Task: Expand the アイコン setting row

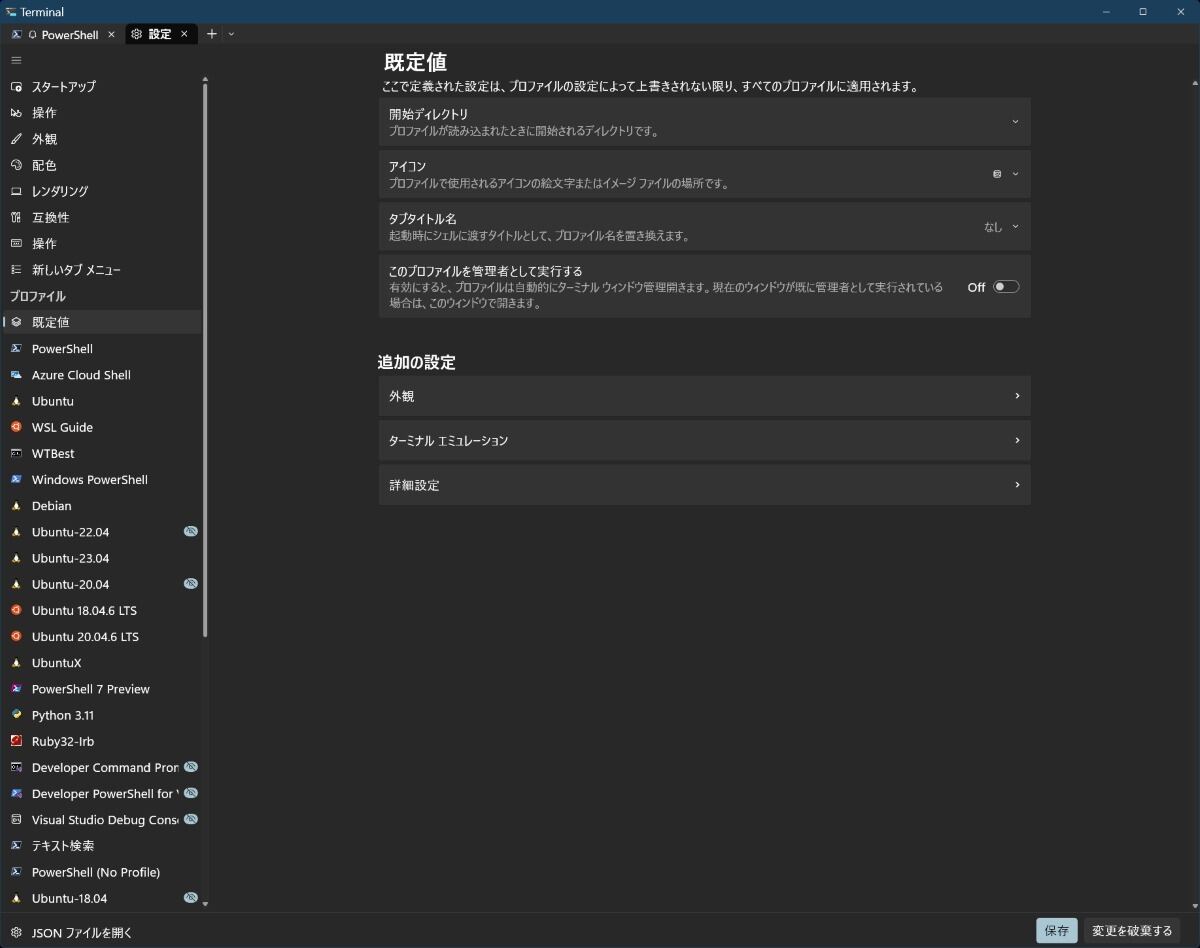Action: click(705, 174)
